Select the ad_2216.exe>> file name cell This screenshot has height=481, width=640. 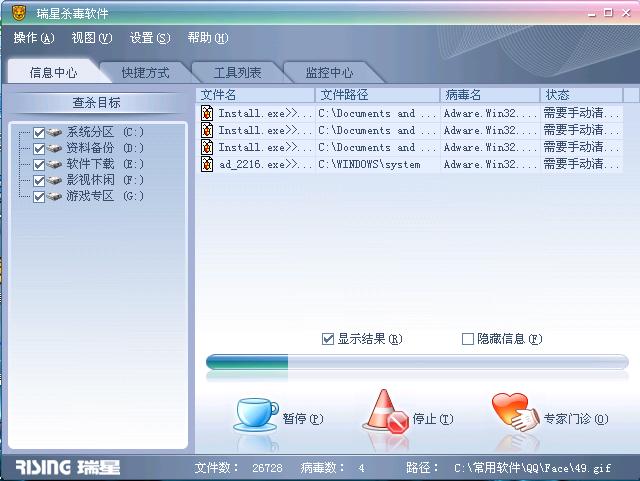tap(265, 164)
